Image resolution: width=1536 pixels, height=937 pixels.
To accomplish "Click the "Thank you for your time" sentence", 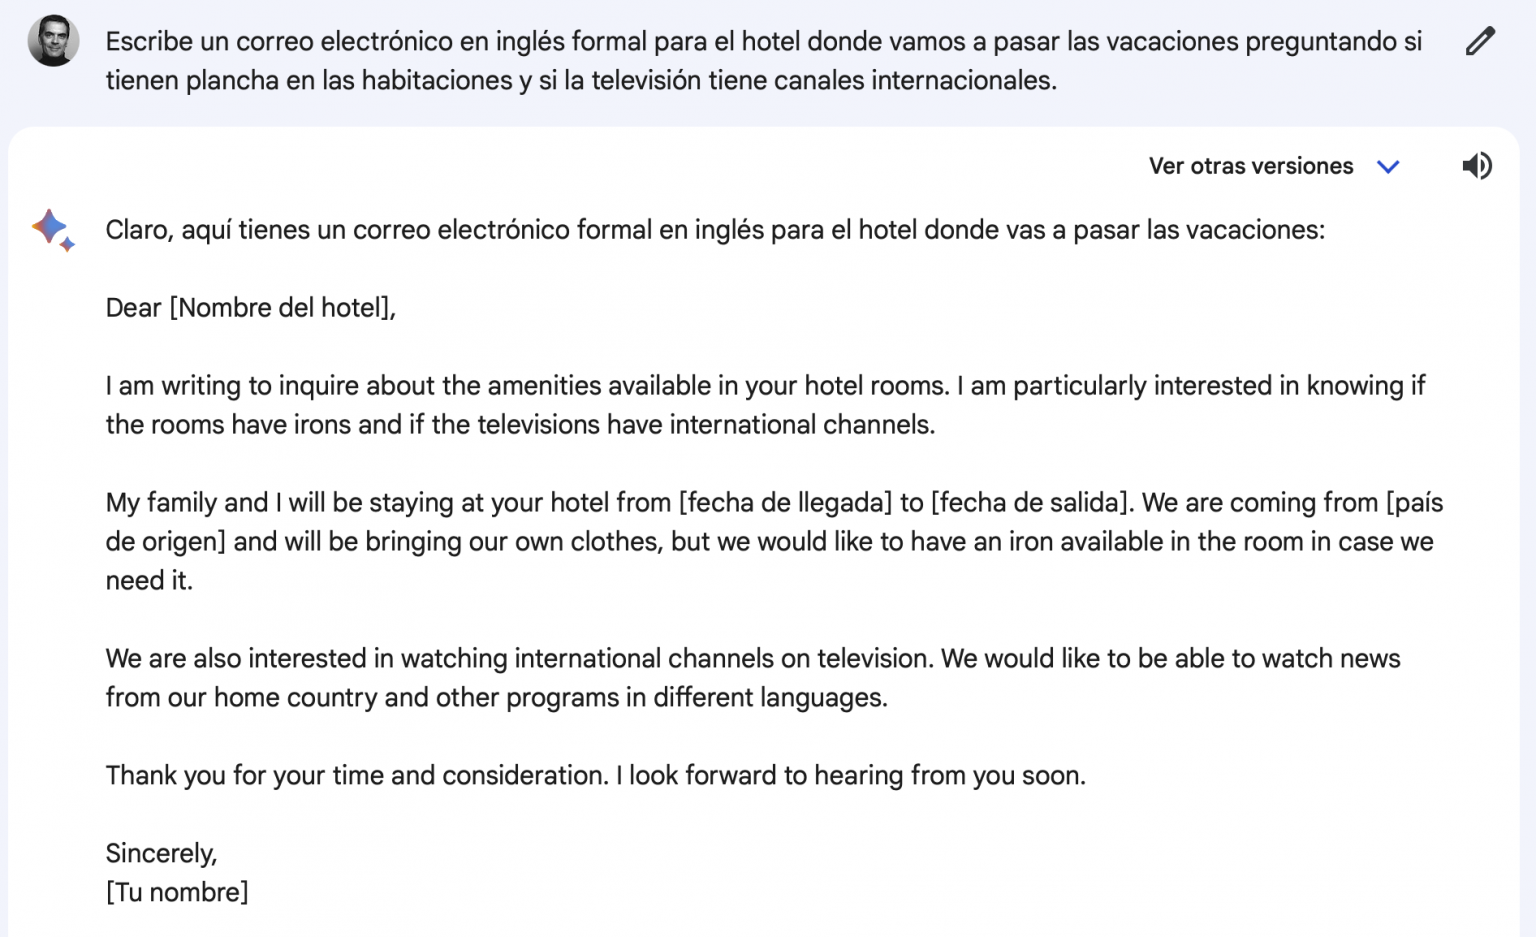I will (x=357, y=776).
